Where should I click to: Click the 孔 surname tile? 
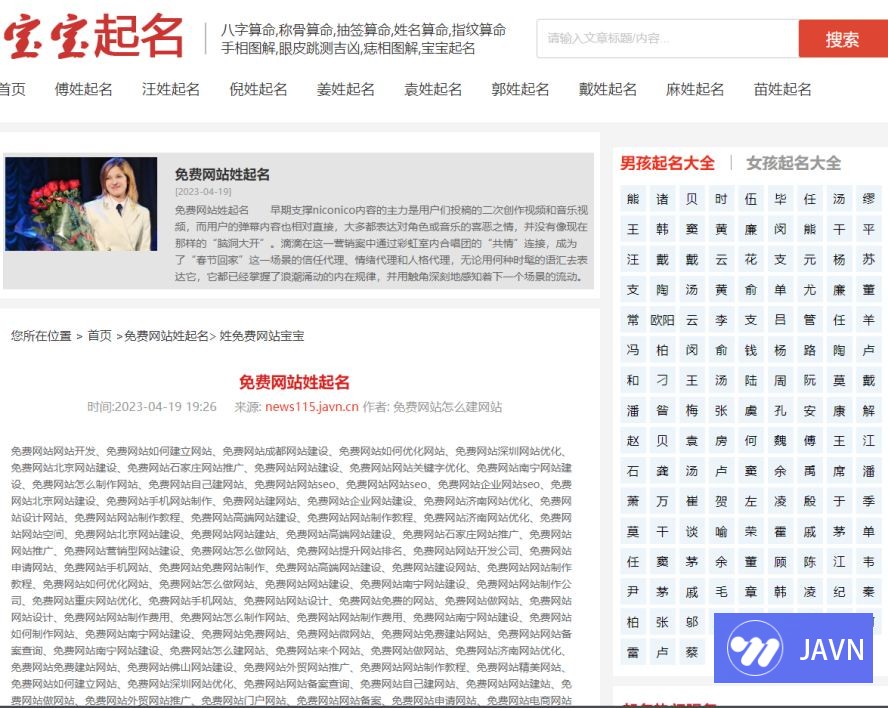[x=780, y=411]
